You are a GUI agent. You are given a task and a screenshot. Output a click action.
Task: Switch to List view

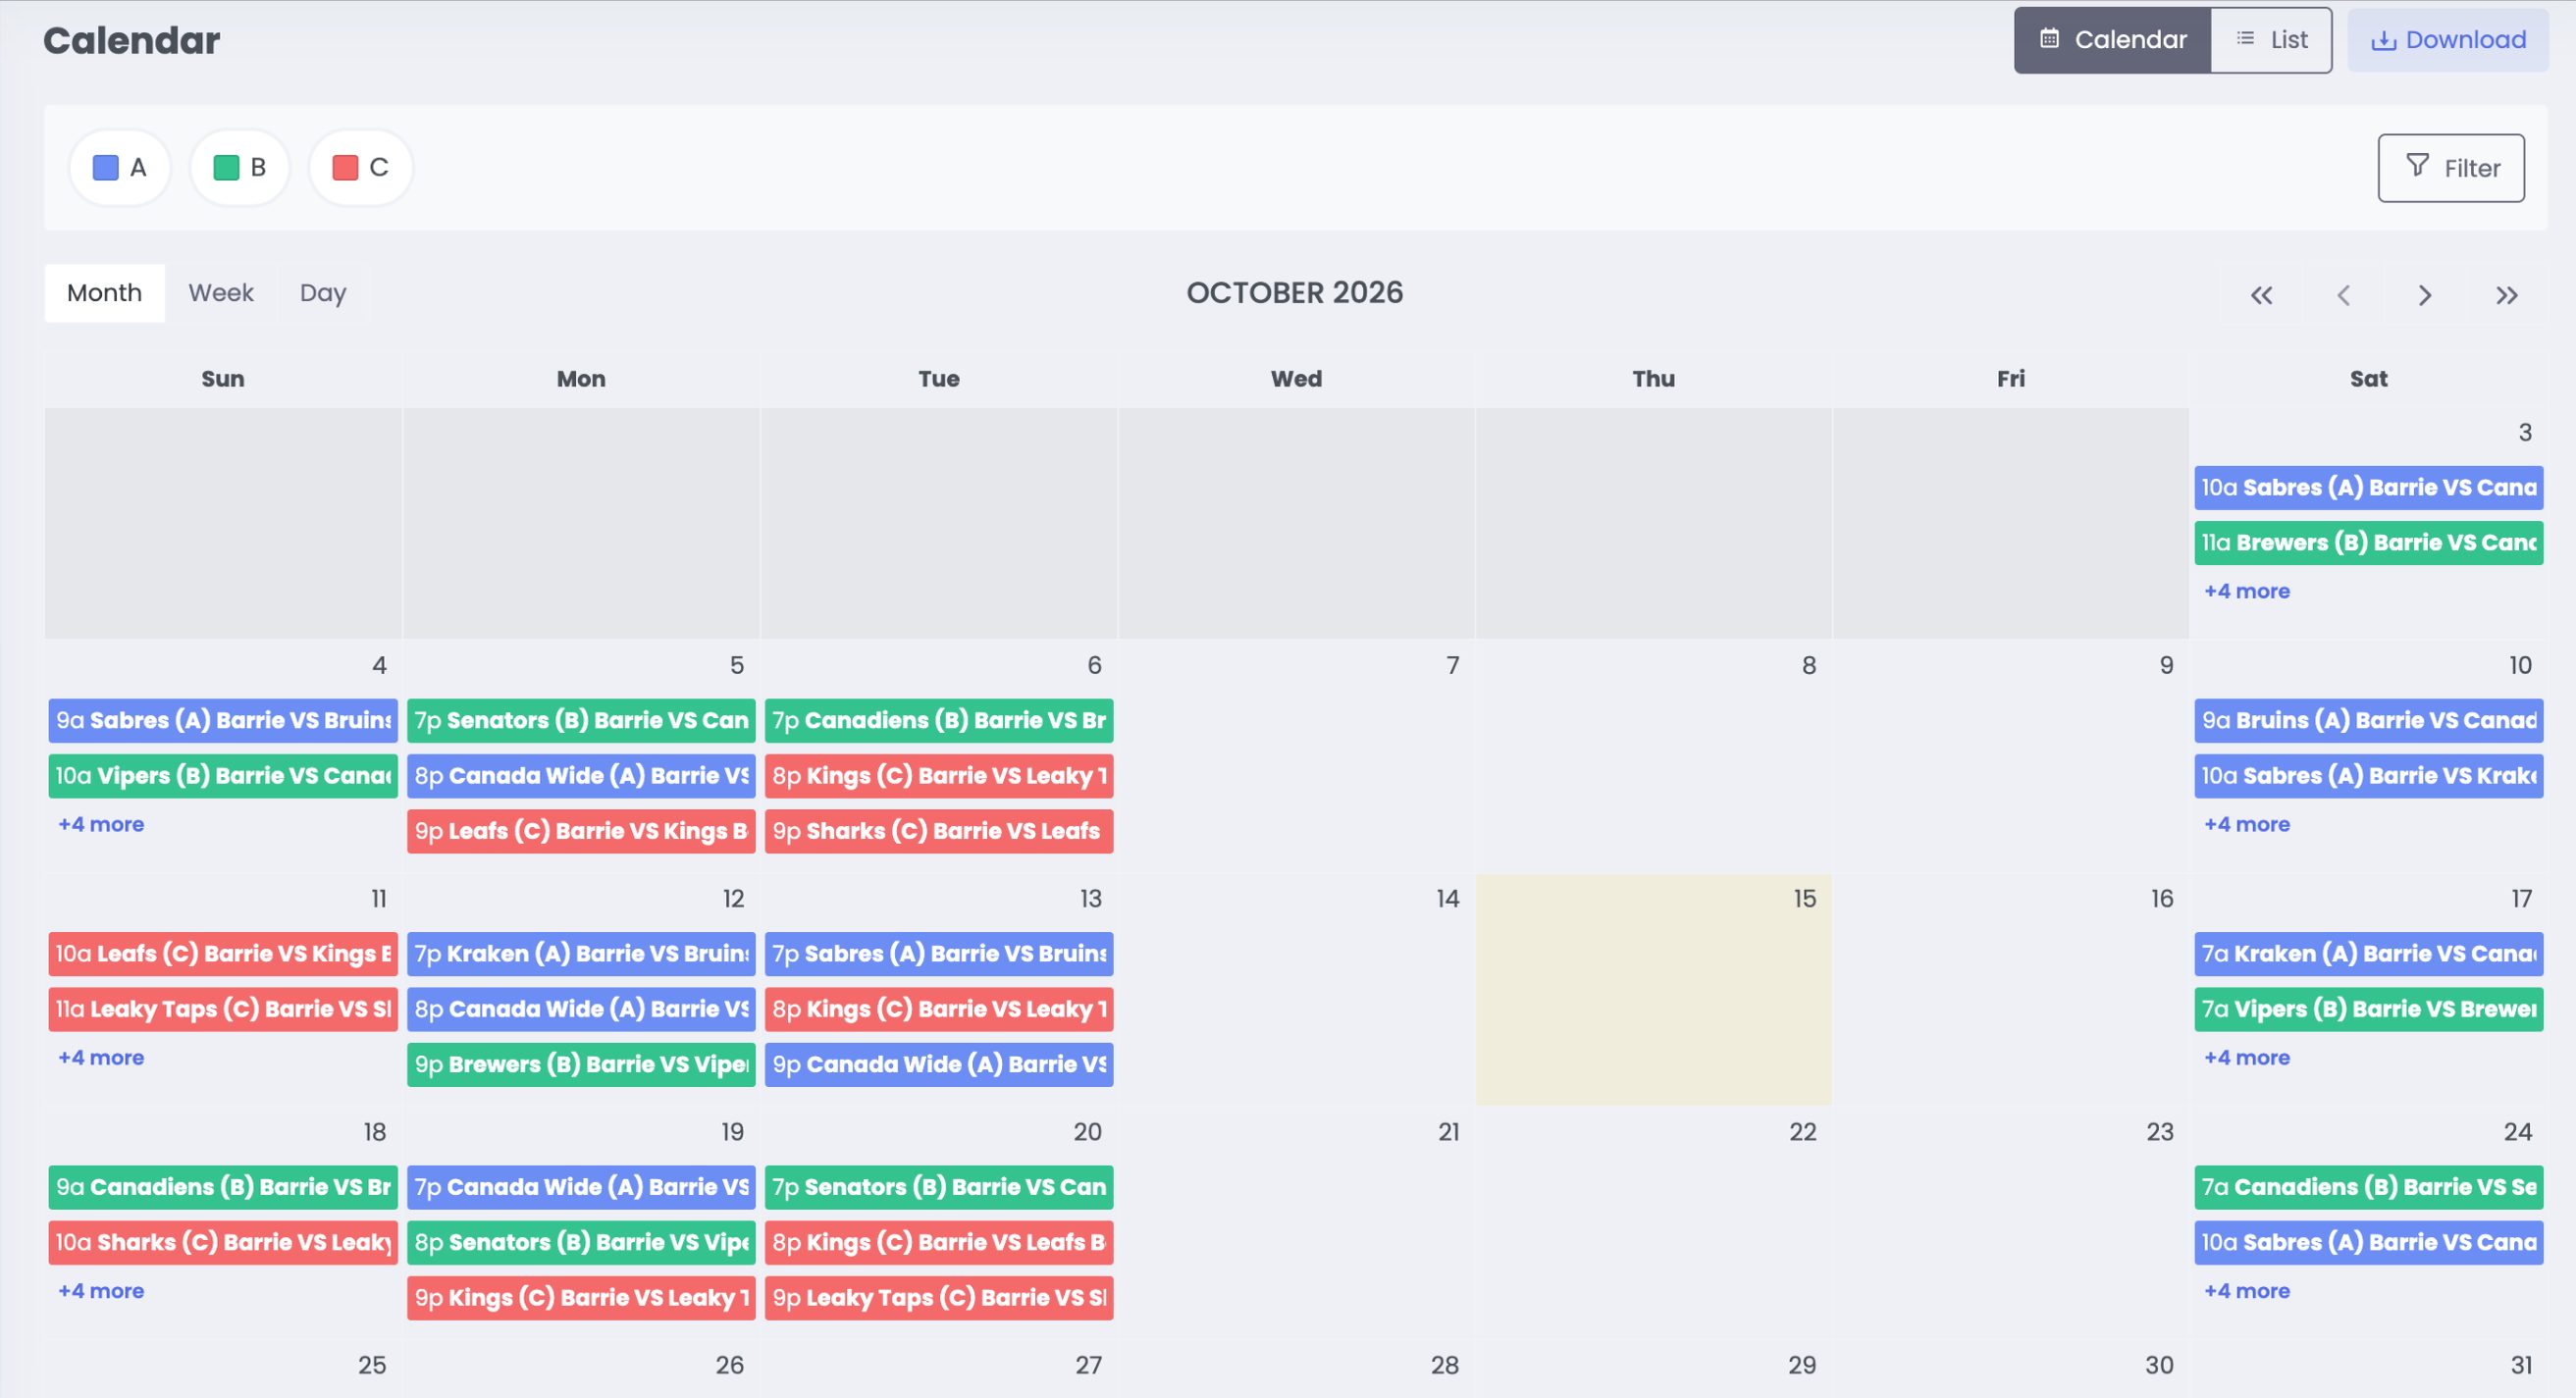click(2271, 40)
